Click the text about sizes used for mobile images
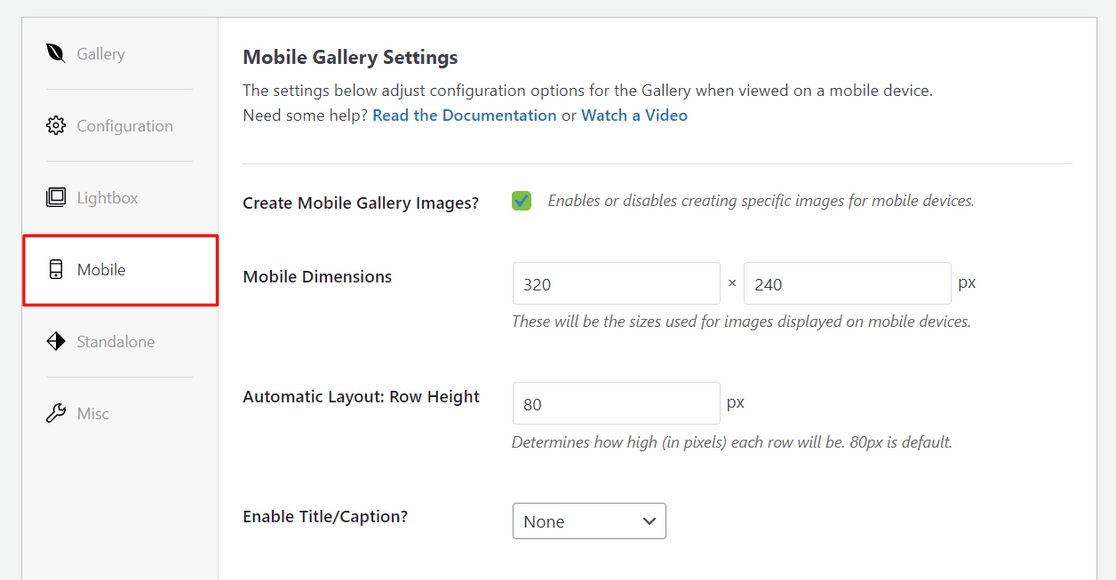This screenshot has height=580, width=1116. [742, 322]
